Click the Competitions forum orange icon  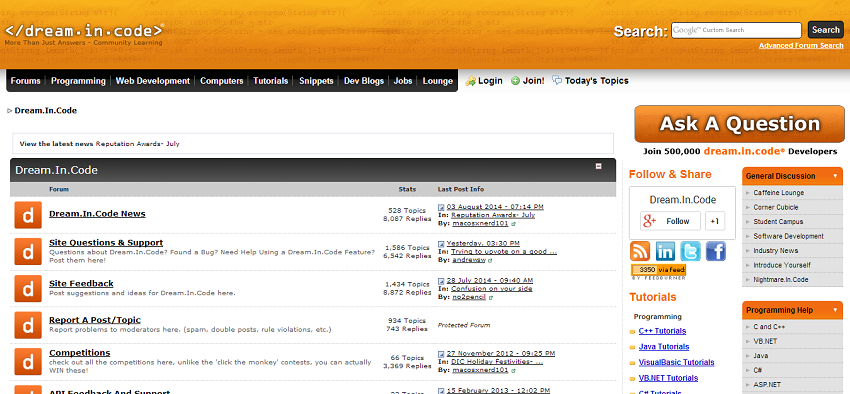pos(28,361)
